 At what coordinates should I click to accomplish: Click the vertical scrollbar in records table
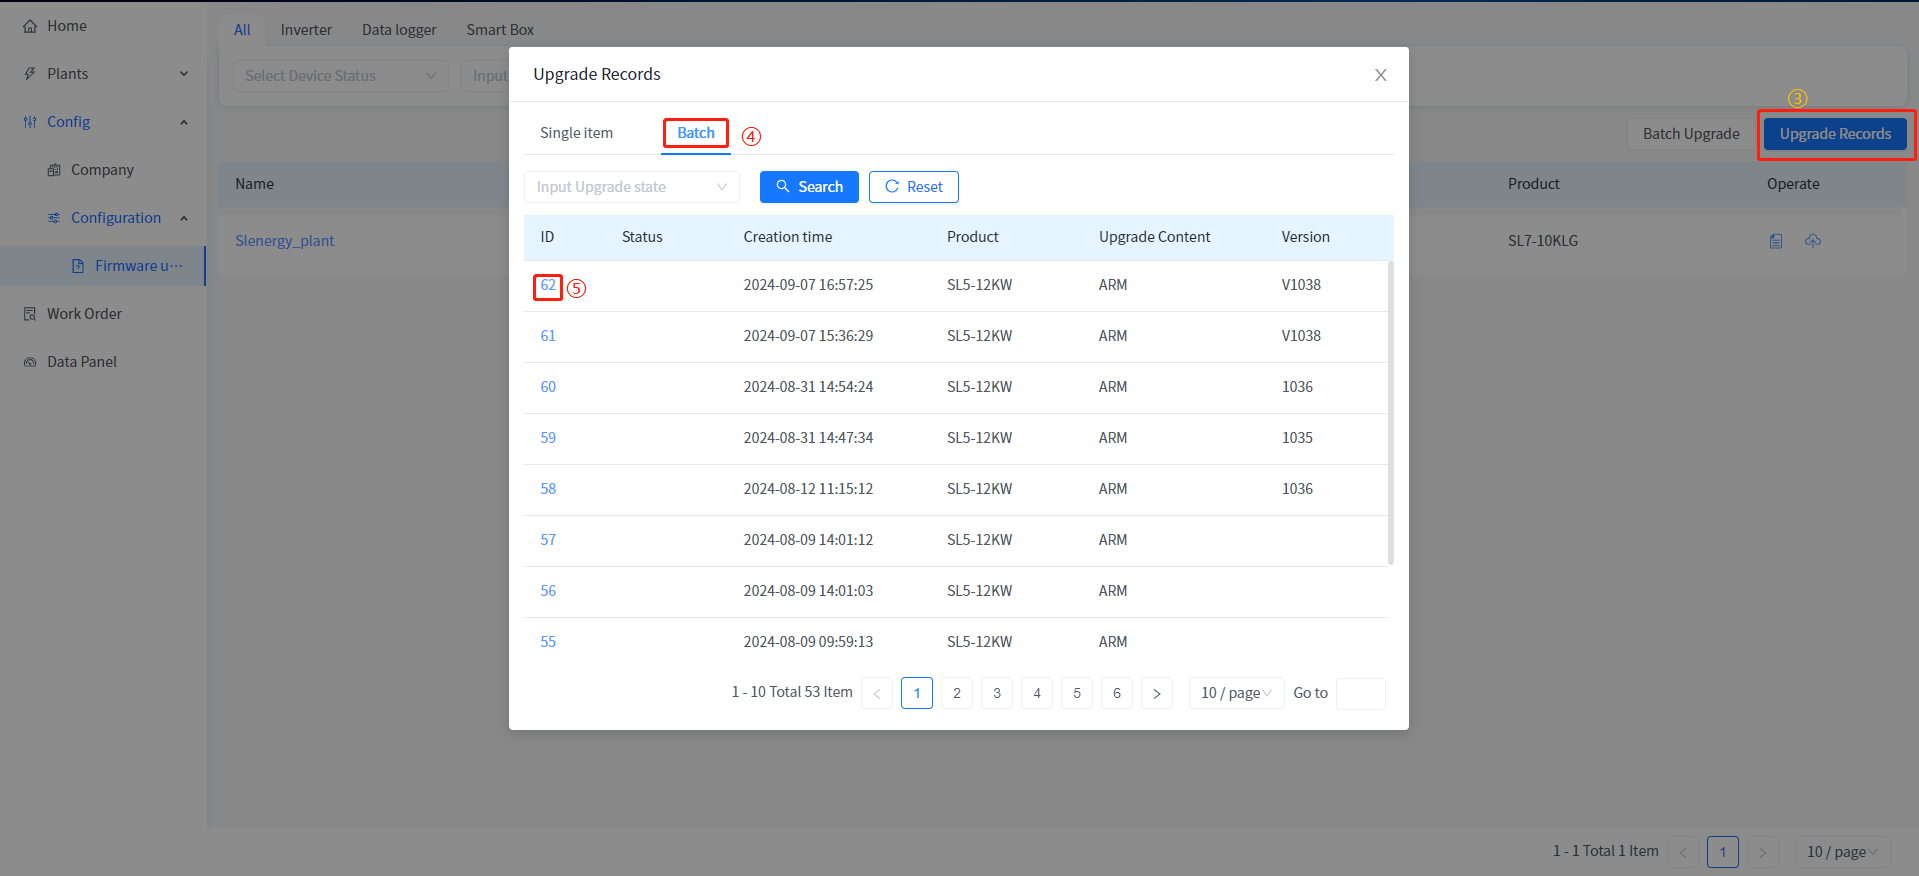pyautogui.click(x=1390, y=412)
